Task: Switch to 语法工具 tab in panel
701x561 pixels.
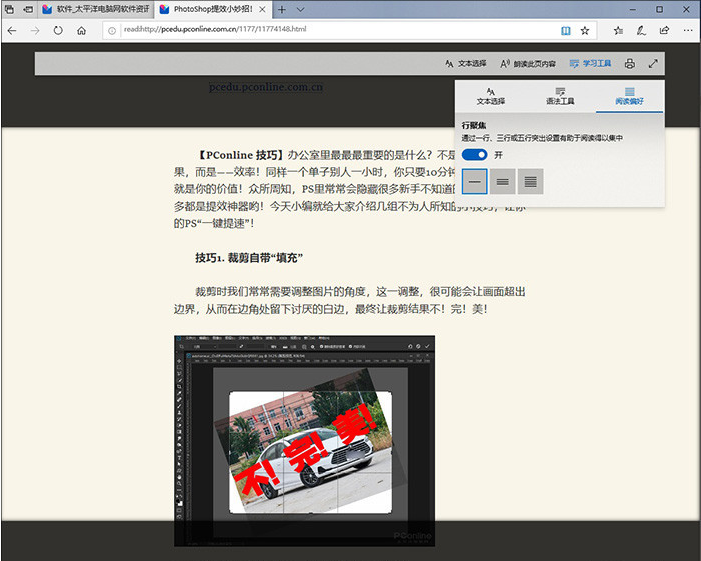Action: click(560, 96)
